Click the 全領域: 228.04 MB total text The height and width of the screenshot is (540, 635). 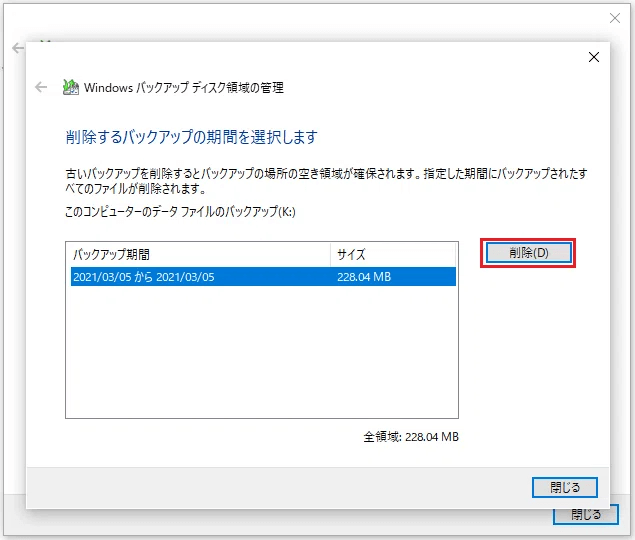(411, 437)
